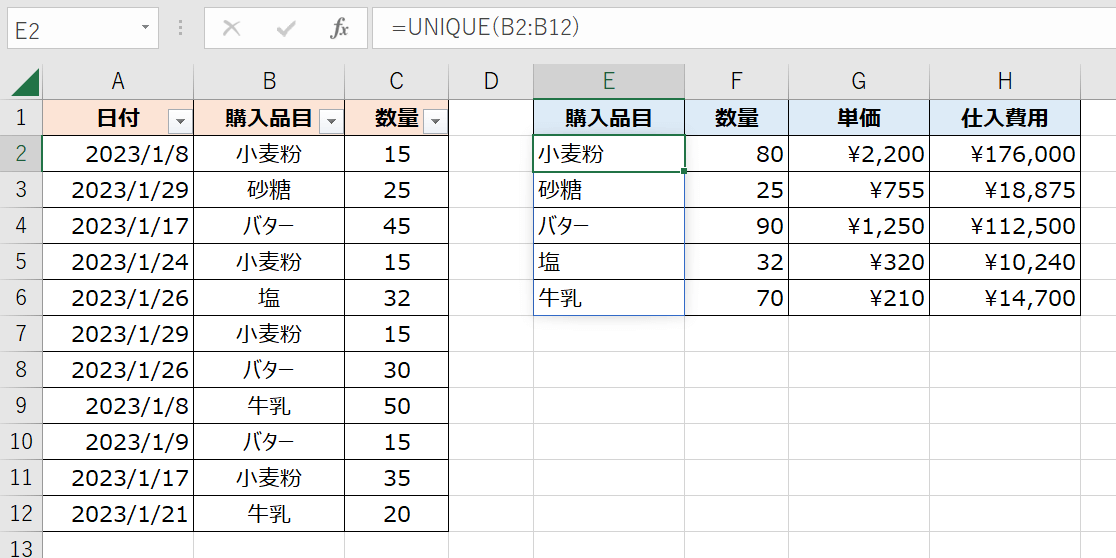Select column H header
Viewport: 1116px width, 558px height.
point(1004,82)
